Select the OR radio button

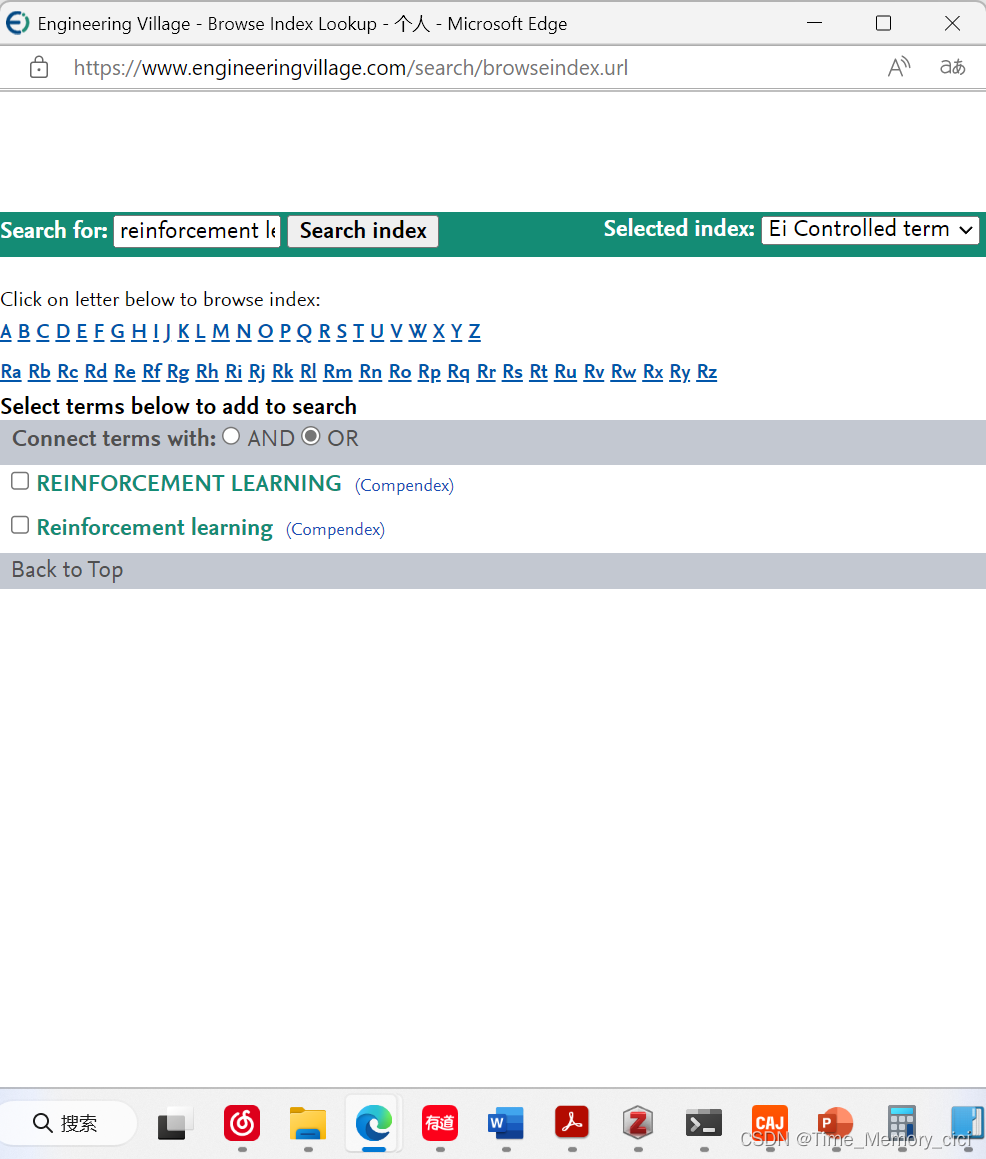pyautogui.click(x=311, y=436)
